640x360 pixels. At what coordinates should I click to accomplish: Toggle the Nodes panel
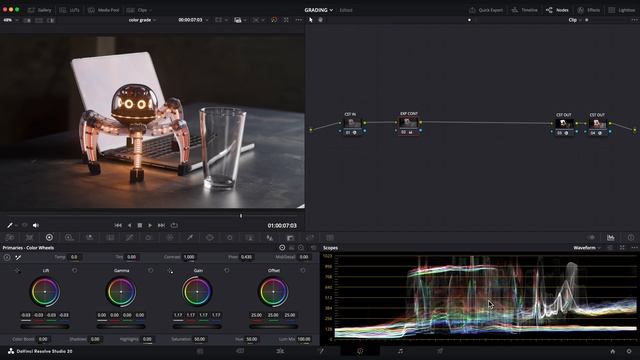coord(557,10)
